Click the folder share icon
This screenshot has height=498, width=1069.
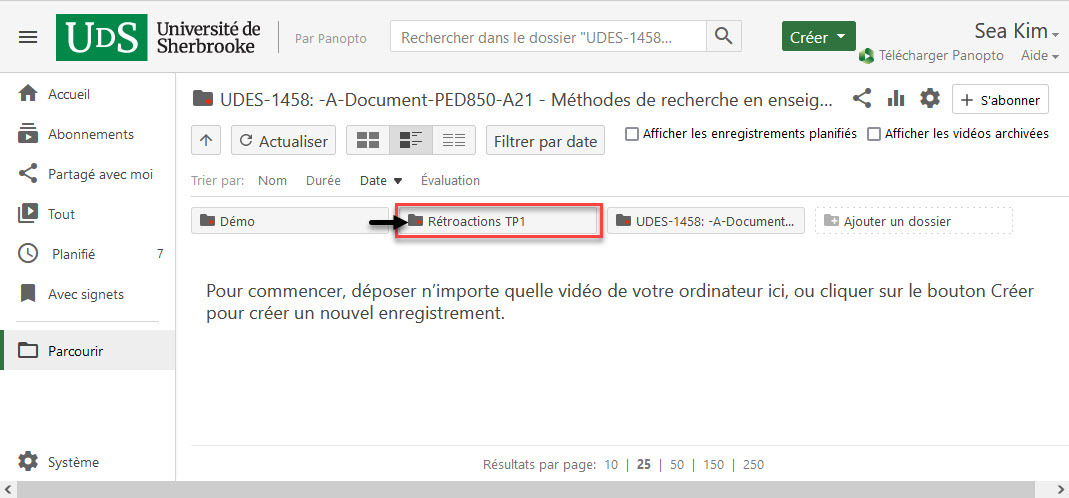point(861,98)
